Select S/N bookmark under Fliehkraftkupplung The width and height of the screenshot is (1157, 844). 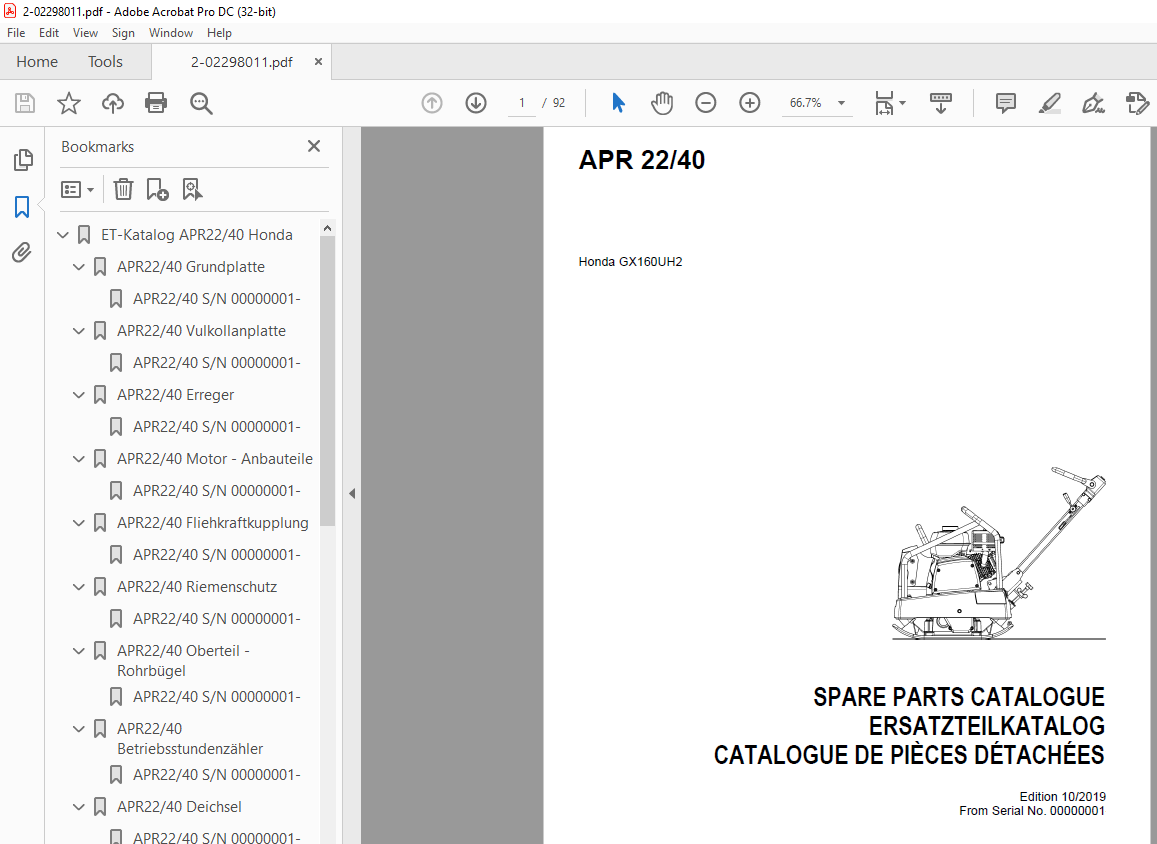coord(216,555)
